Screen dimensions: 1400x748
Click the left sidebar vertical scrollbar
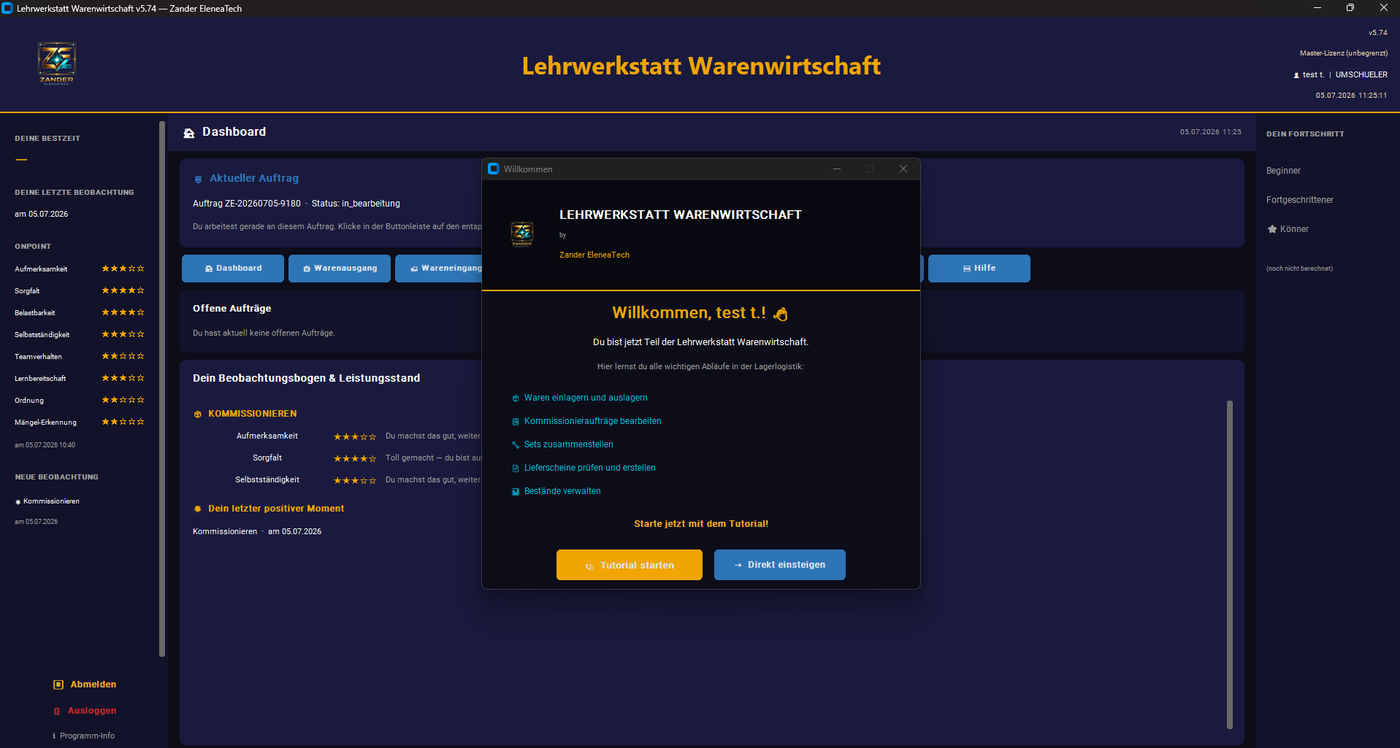tap(162, 388)
